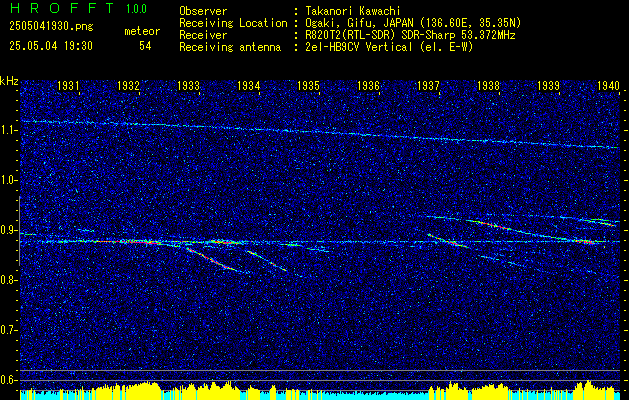Click the version number 1.0.0
The width and height of the screenshot is (629, 400).
point(136,8)
